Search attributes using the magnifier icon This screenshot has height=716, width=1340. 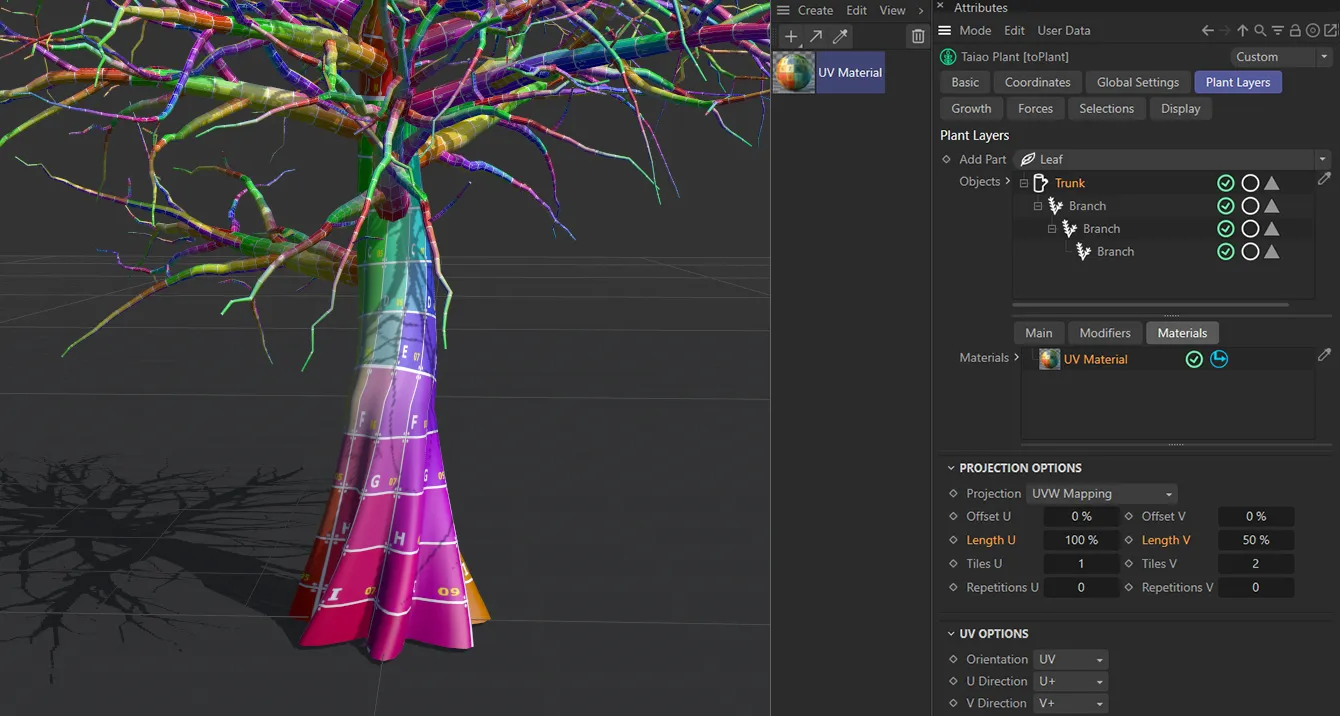(x=1260, y=31)
